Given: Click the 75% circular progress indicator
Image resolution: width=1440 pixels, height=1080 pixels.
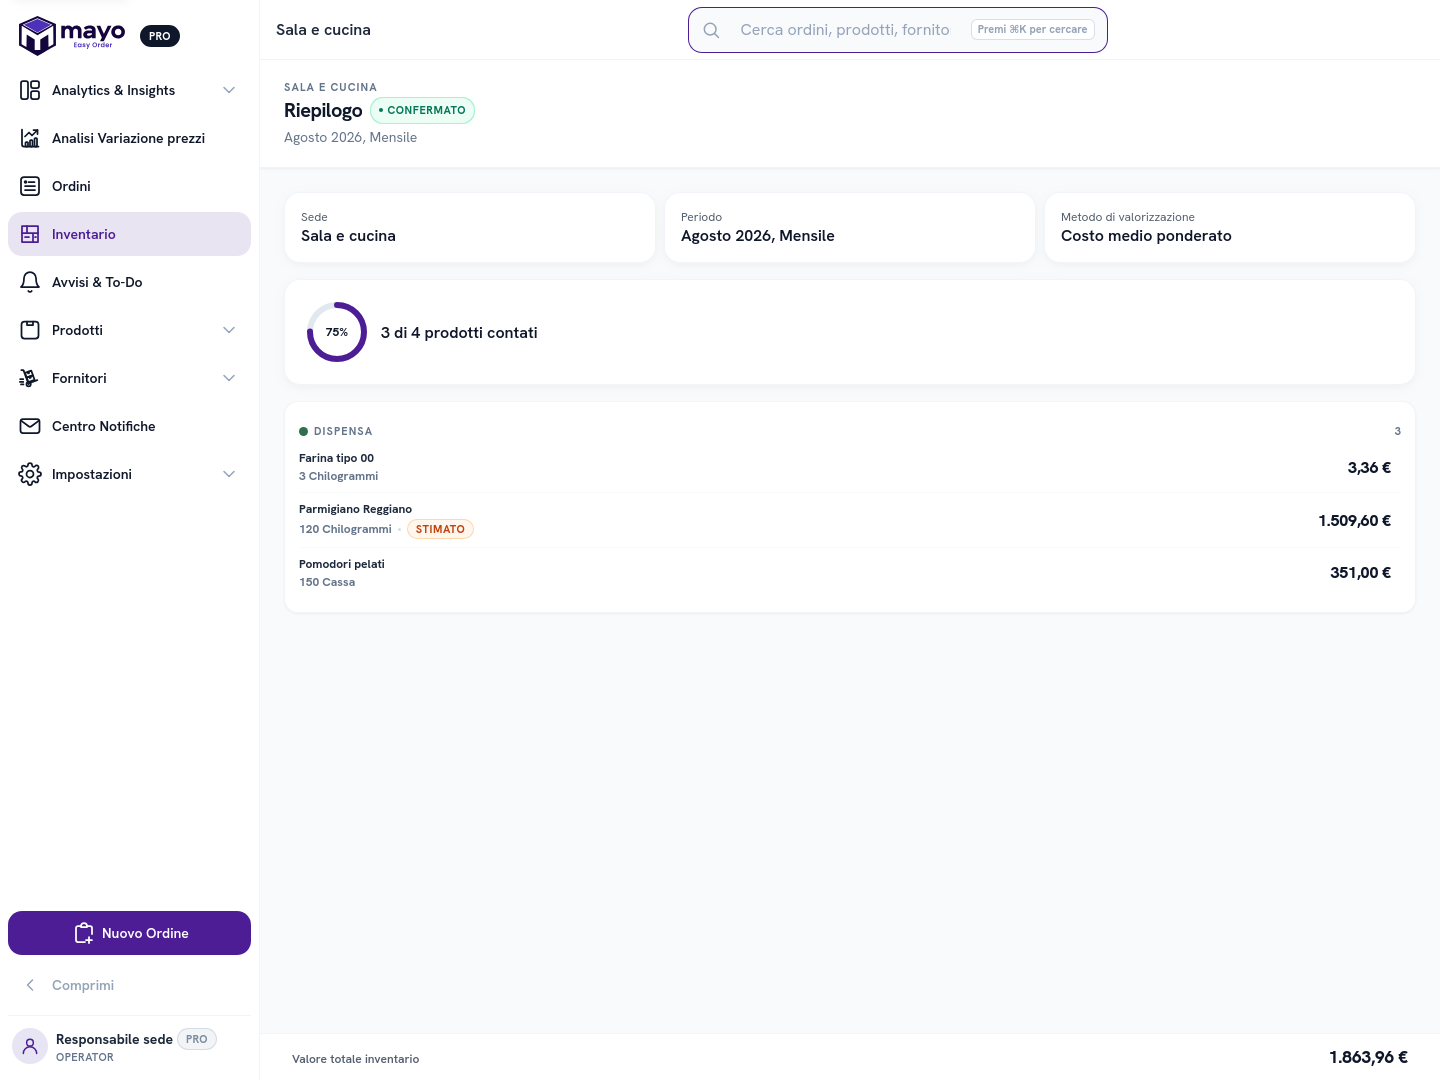Looking at the screenshot, I should click(337, 332).
